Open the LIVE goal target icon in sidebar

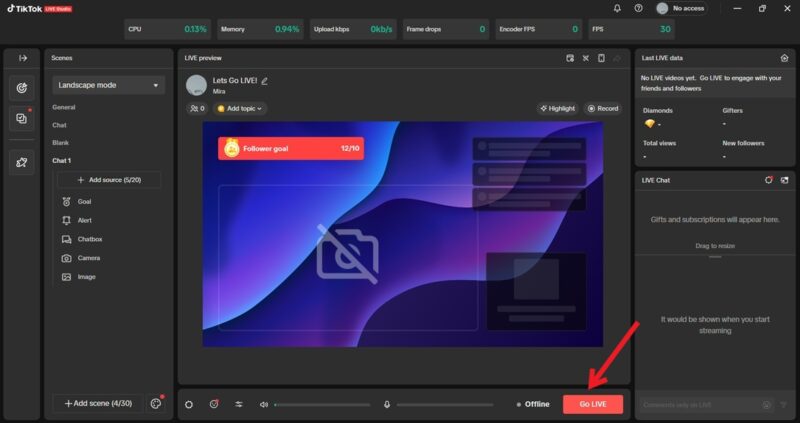click(x=21, y=88)
